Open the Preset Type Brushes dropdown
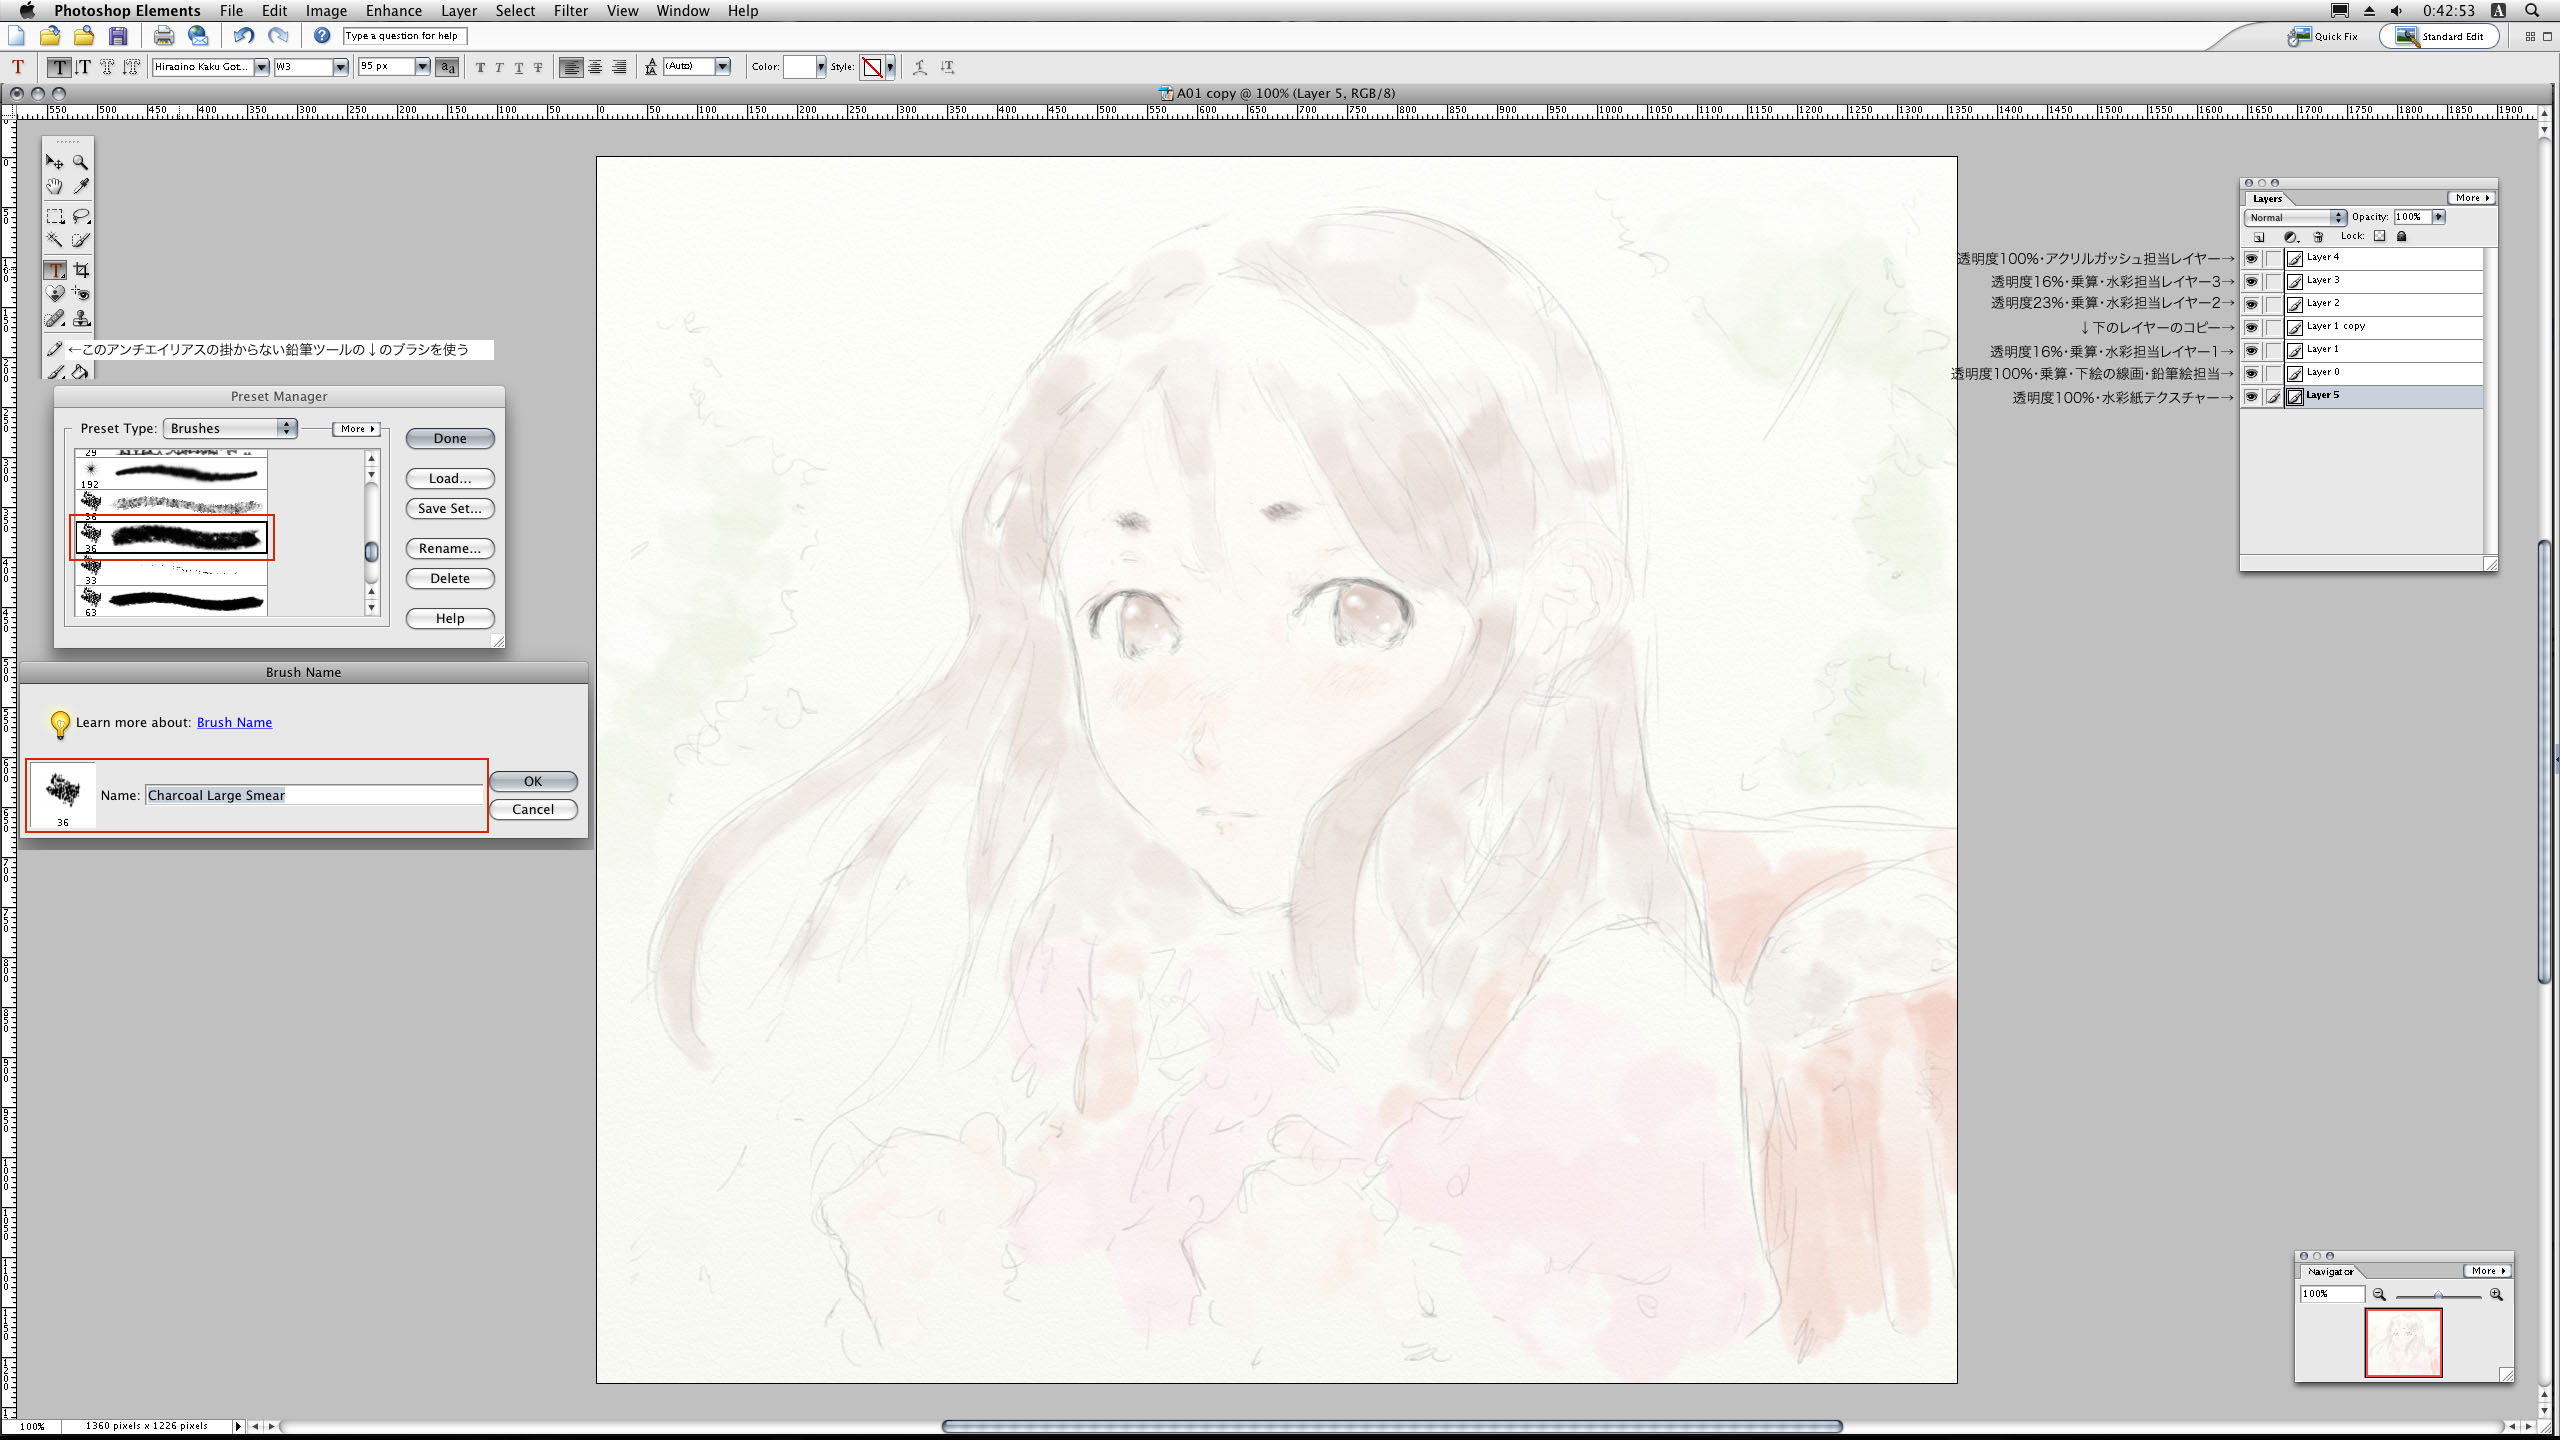This screenshot has width=2560, height=1440. [x=230, y=428]
